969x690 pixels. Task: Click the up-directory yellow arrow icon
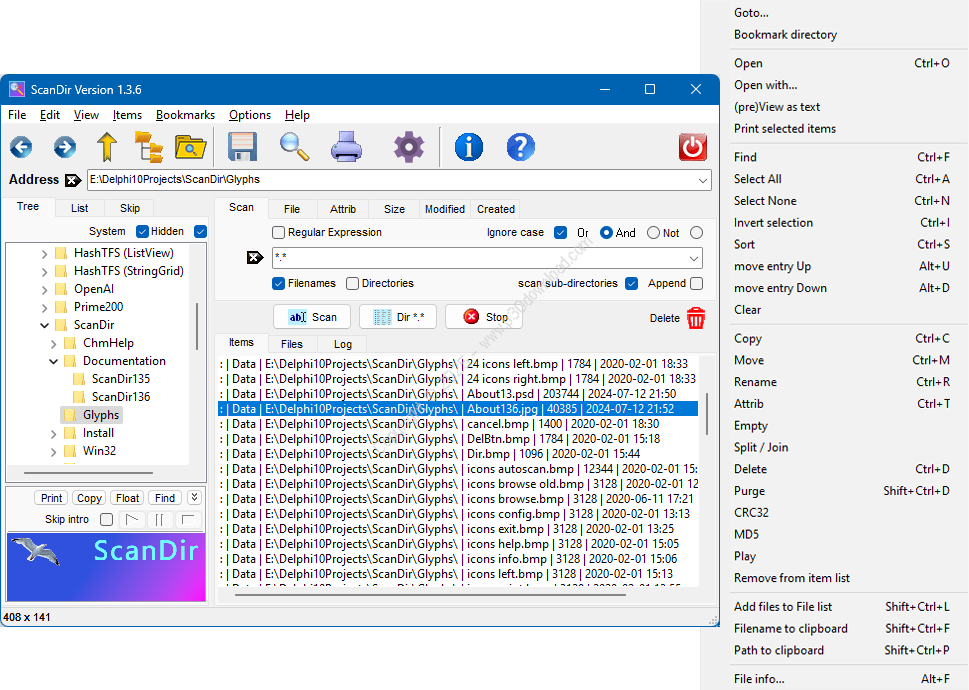[107, 147]
